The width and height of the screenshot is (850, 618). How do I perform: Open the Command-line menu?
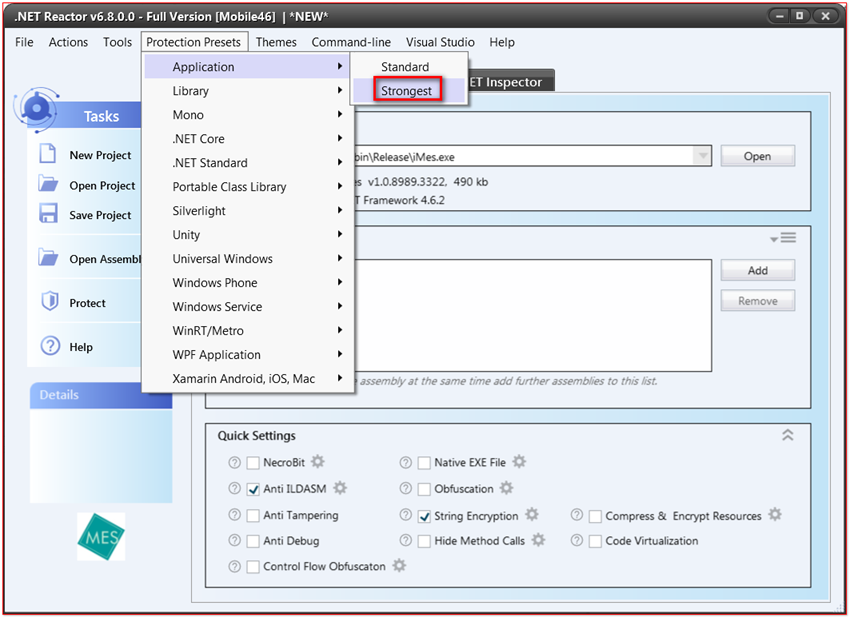click(351, 42)
